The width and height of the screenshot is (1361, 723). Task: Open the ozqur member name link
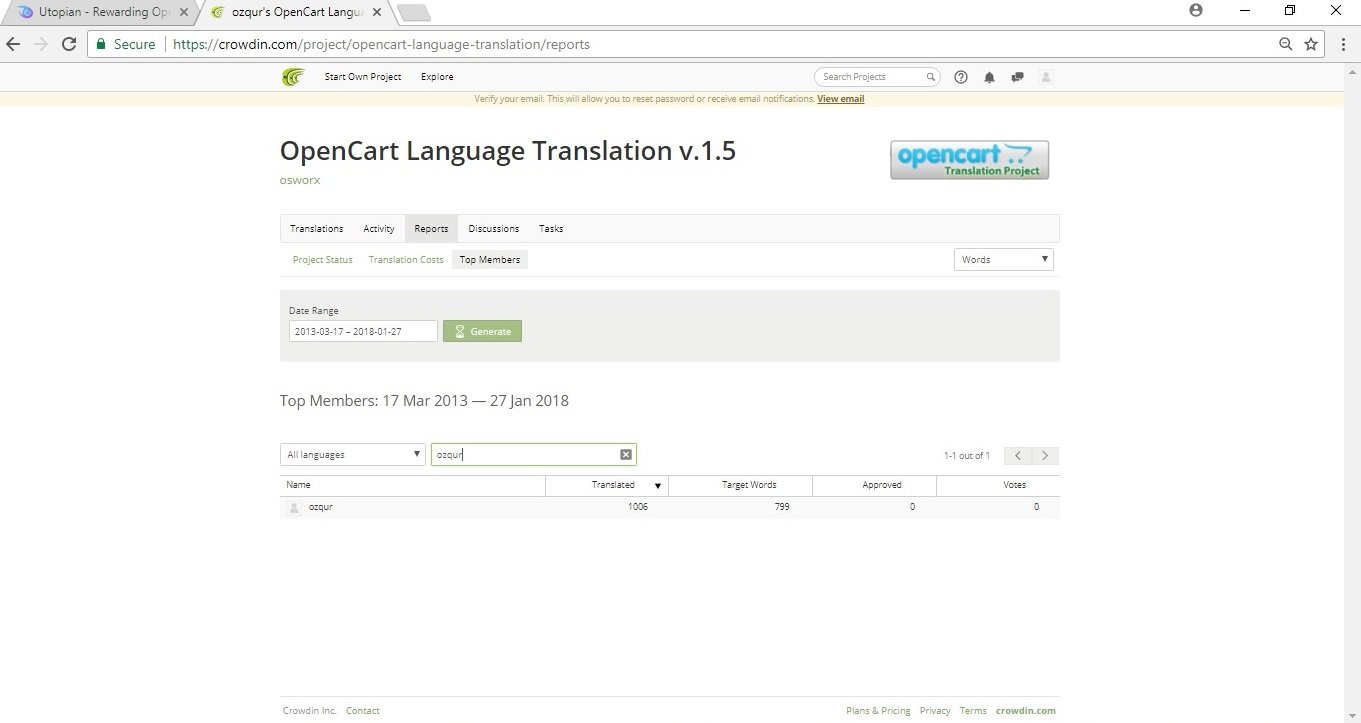click(320, 507)
